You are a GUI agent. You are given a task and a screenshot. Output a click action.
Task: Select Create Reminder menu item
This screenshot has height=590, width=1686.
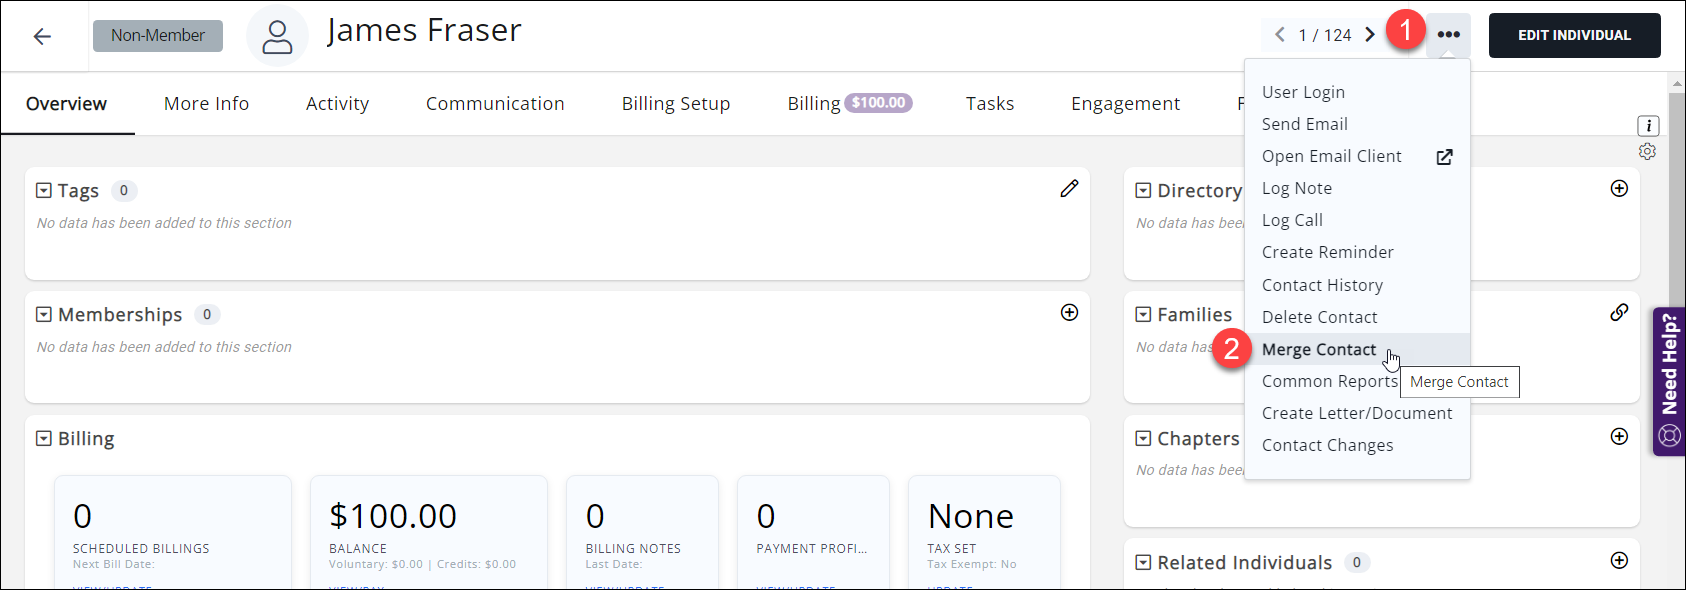1357,252
